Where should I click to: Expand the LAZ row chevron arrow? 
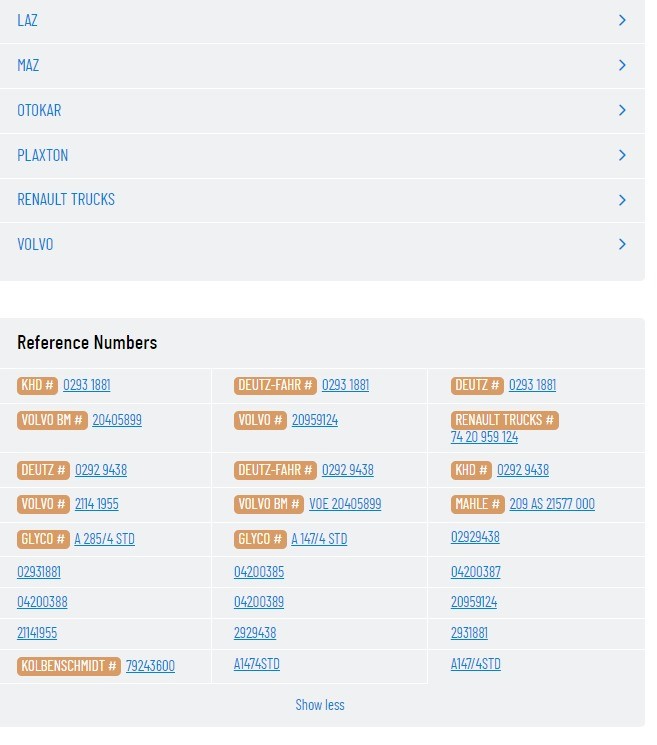[x=622, y=20]
